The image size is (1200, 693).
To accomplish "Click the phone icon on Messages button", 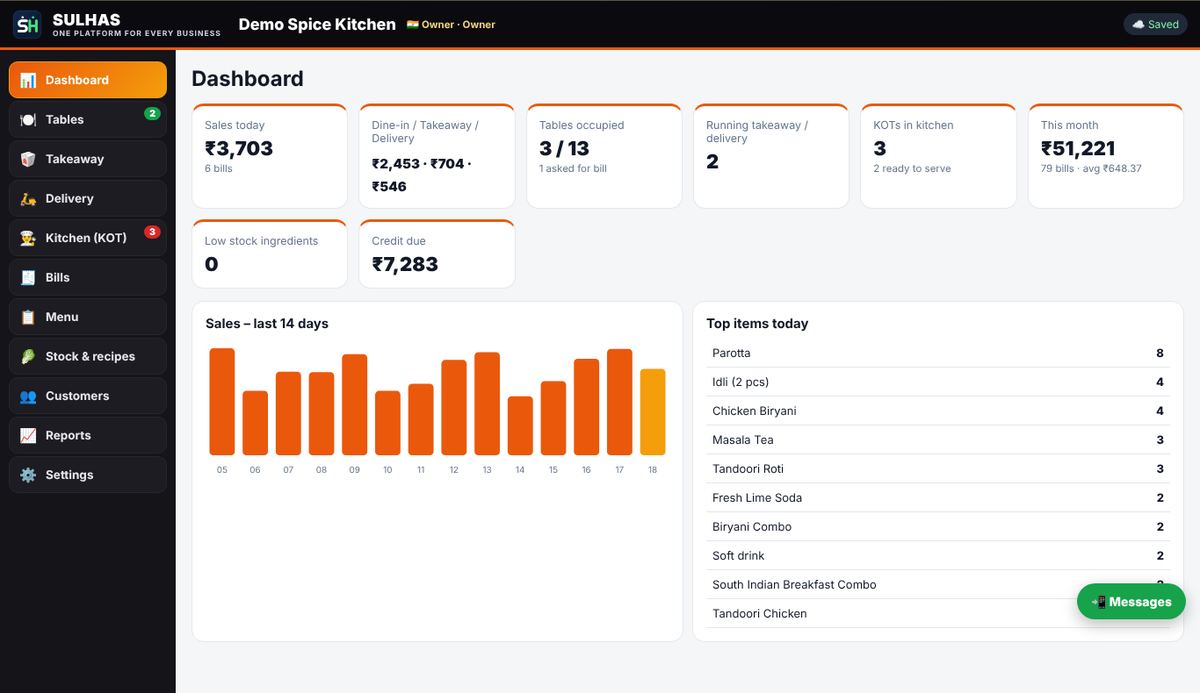I will point(1099,602).
